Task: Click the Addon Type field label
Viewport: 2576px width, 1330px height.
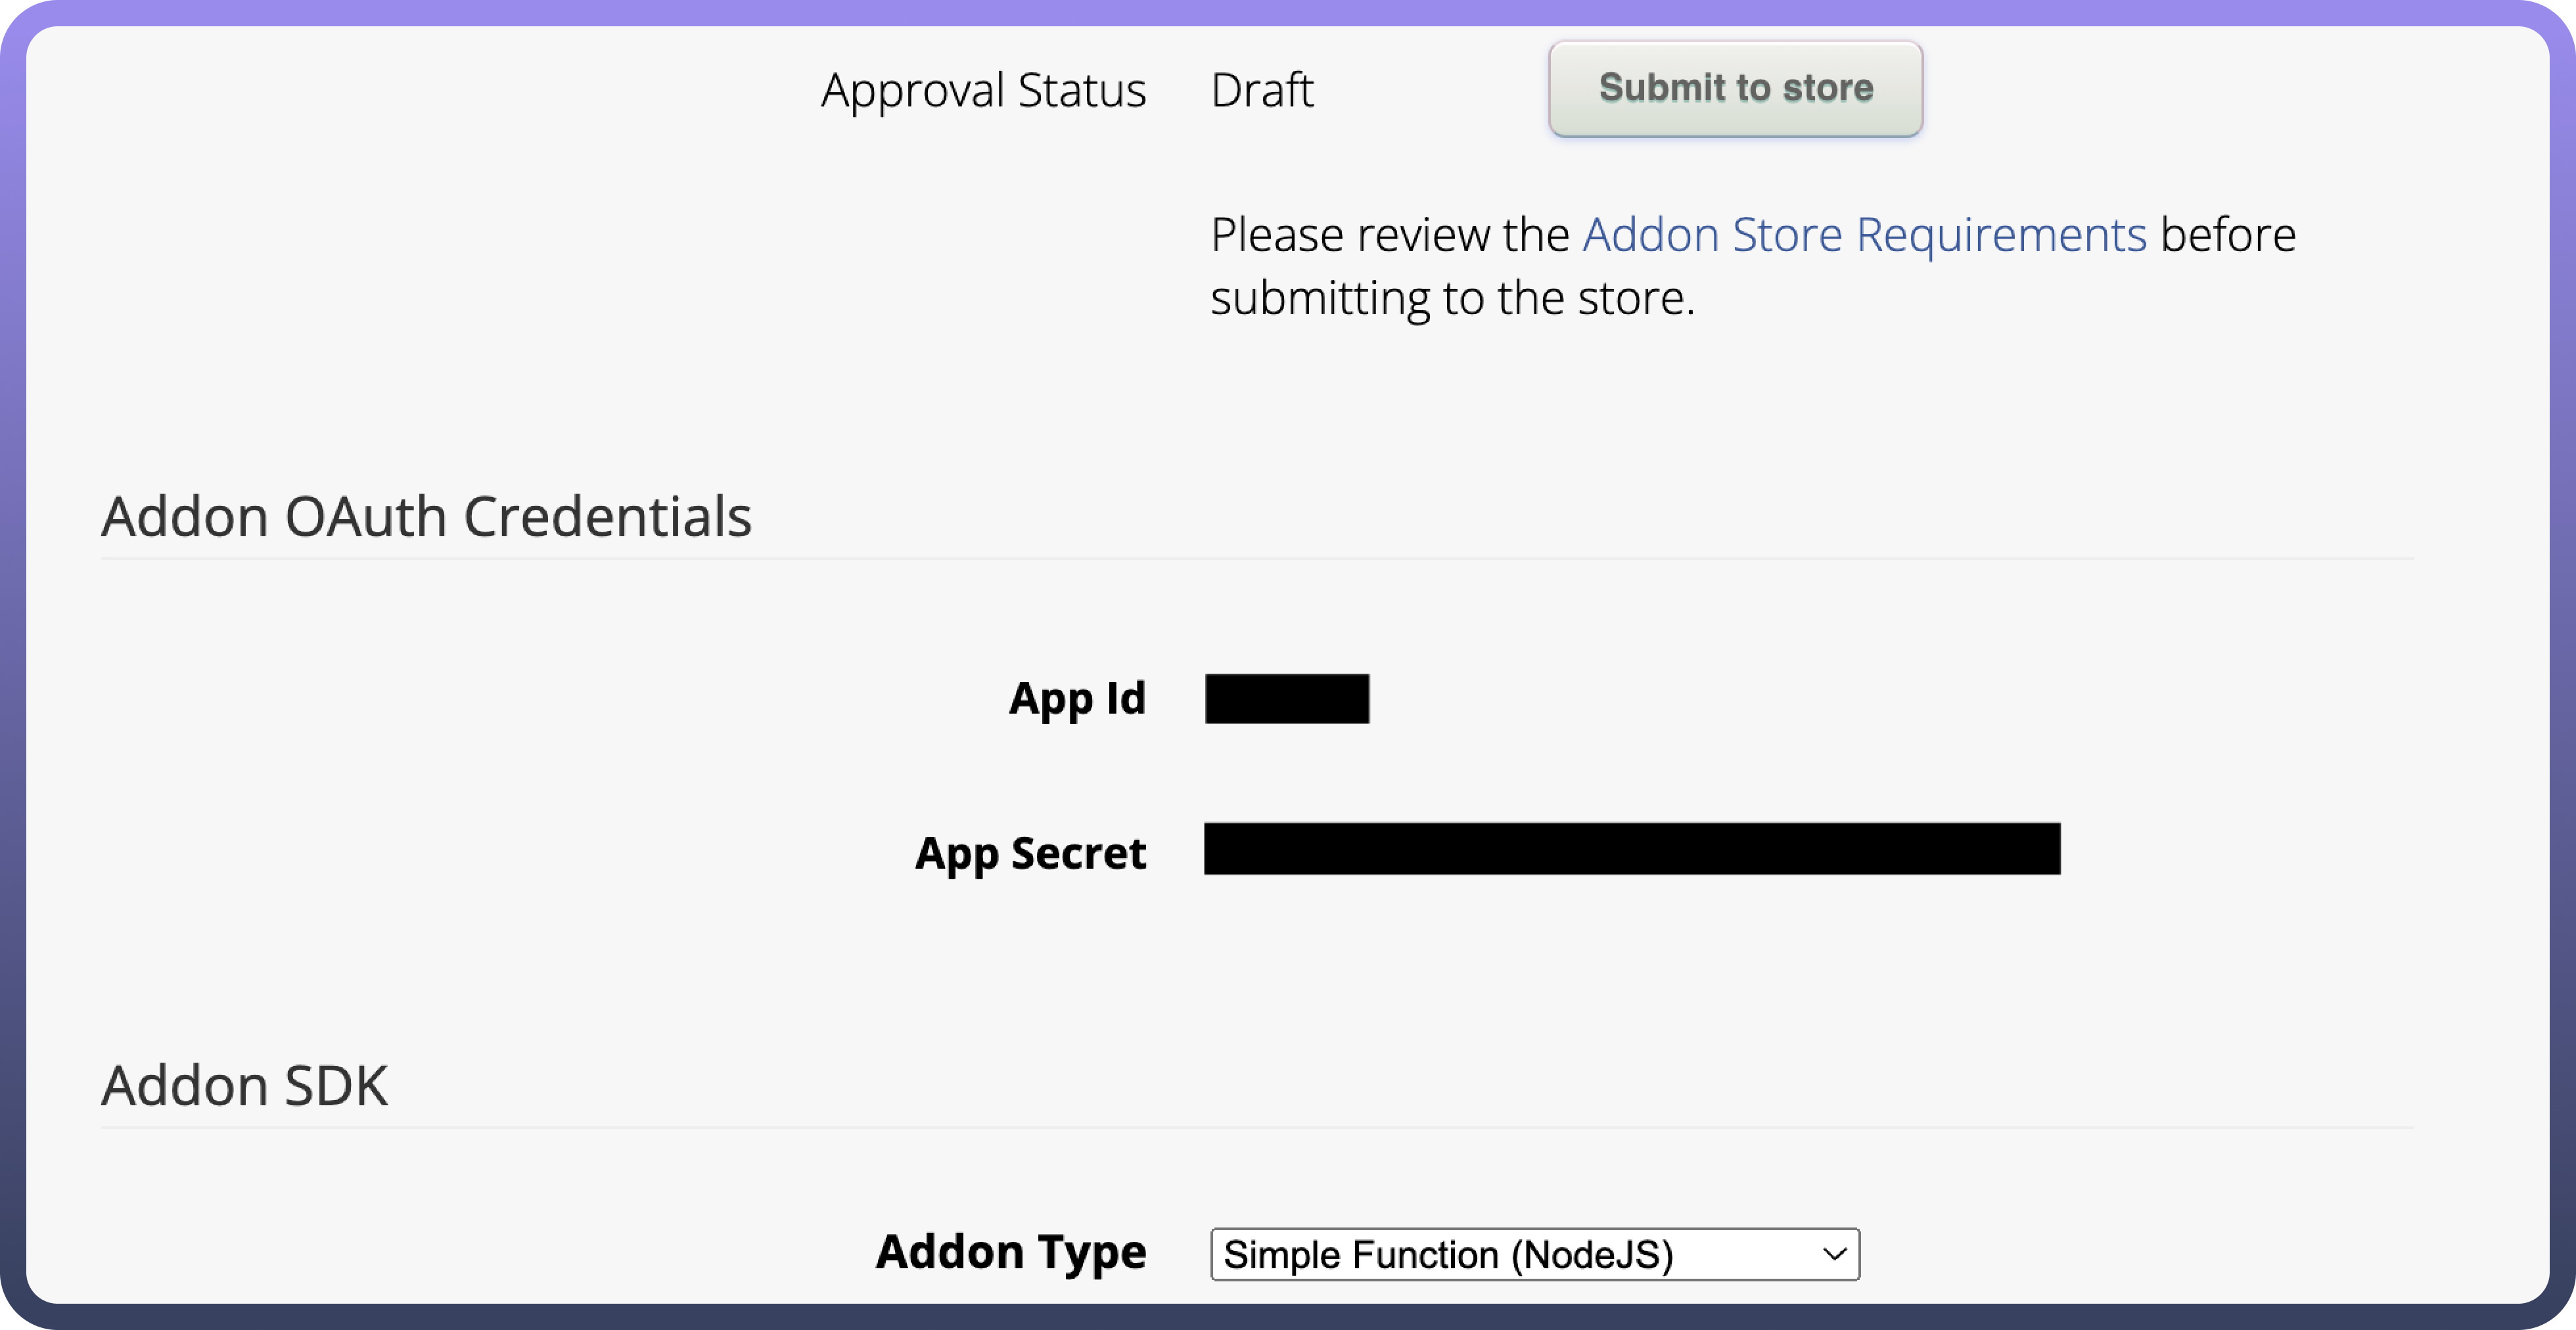Action: pos(1010,1252)
